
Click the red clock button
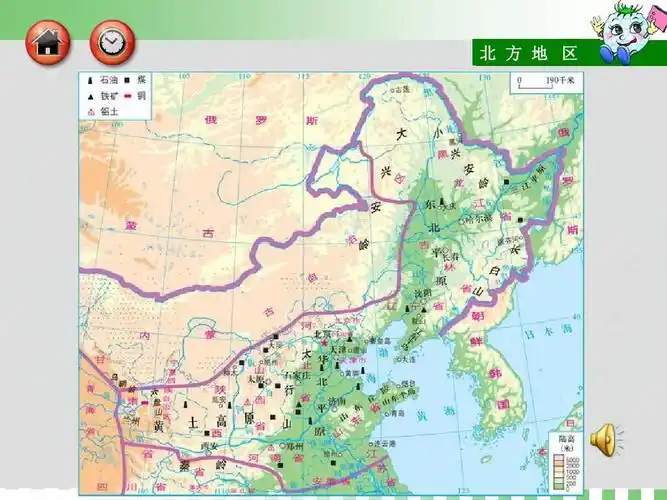point(112,43)
